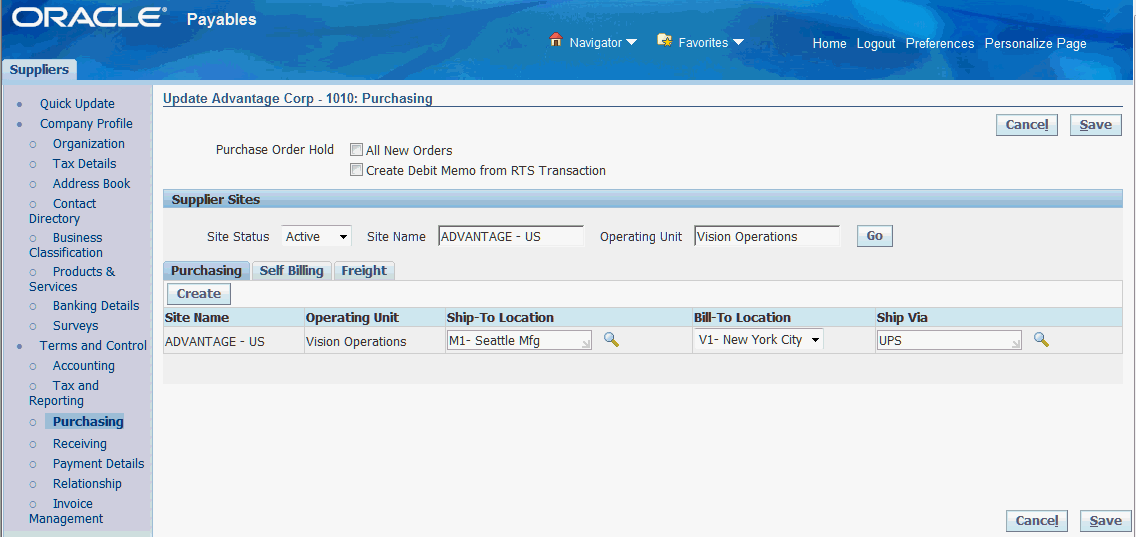The width and height of the screenshot is (1136, 537).
Task: Open Ship-To Location search magnifier icon
Action: pos(611,339)
